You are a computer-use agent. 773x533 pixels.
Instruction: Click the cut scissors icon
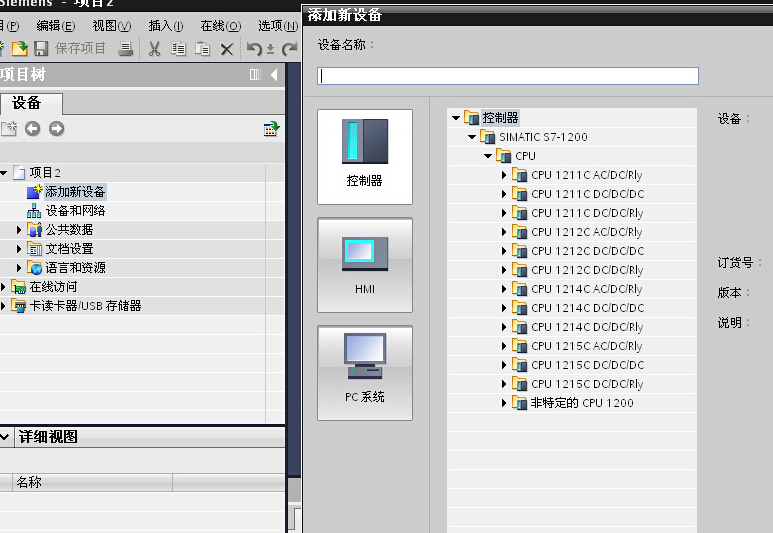pos(155,49)
